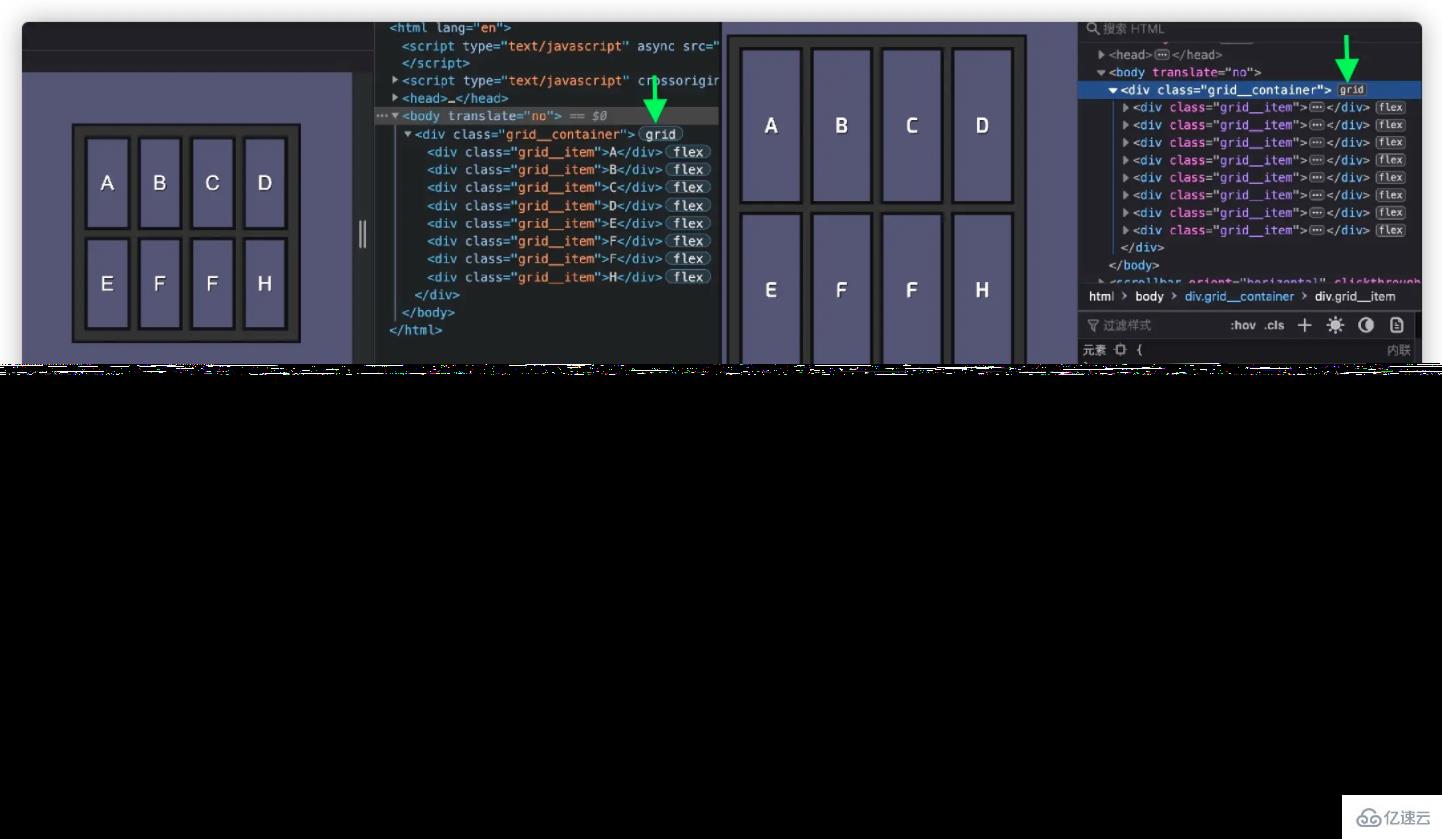1442x839 pixels.
Task: Focus the 过滤样式 filter styles field
Action: 1152,325
